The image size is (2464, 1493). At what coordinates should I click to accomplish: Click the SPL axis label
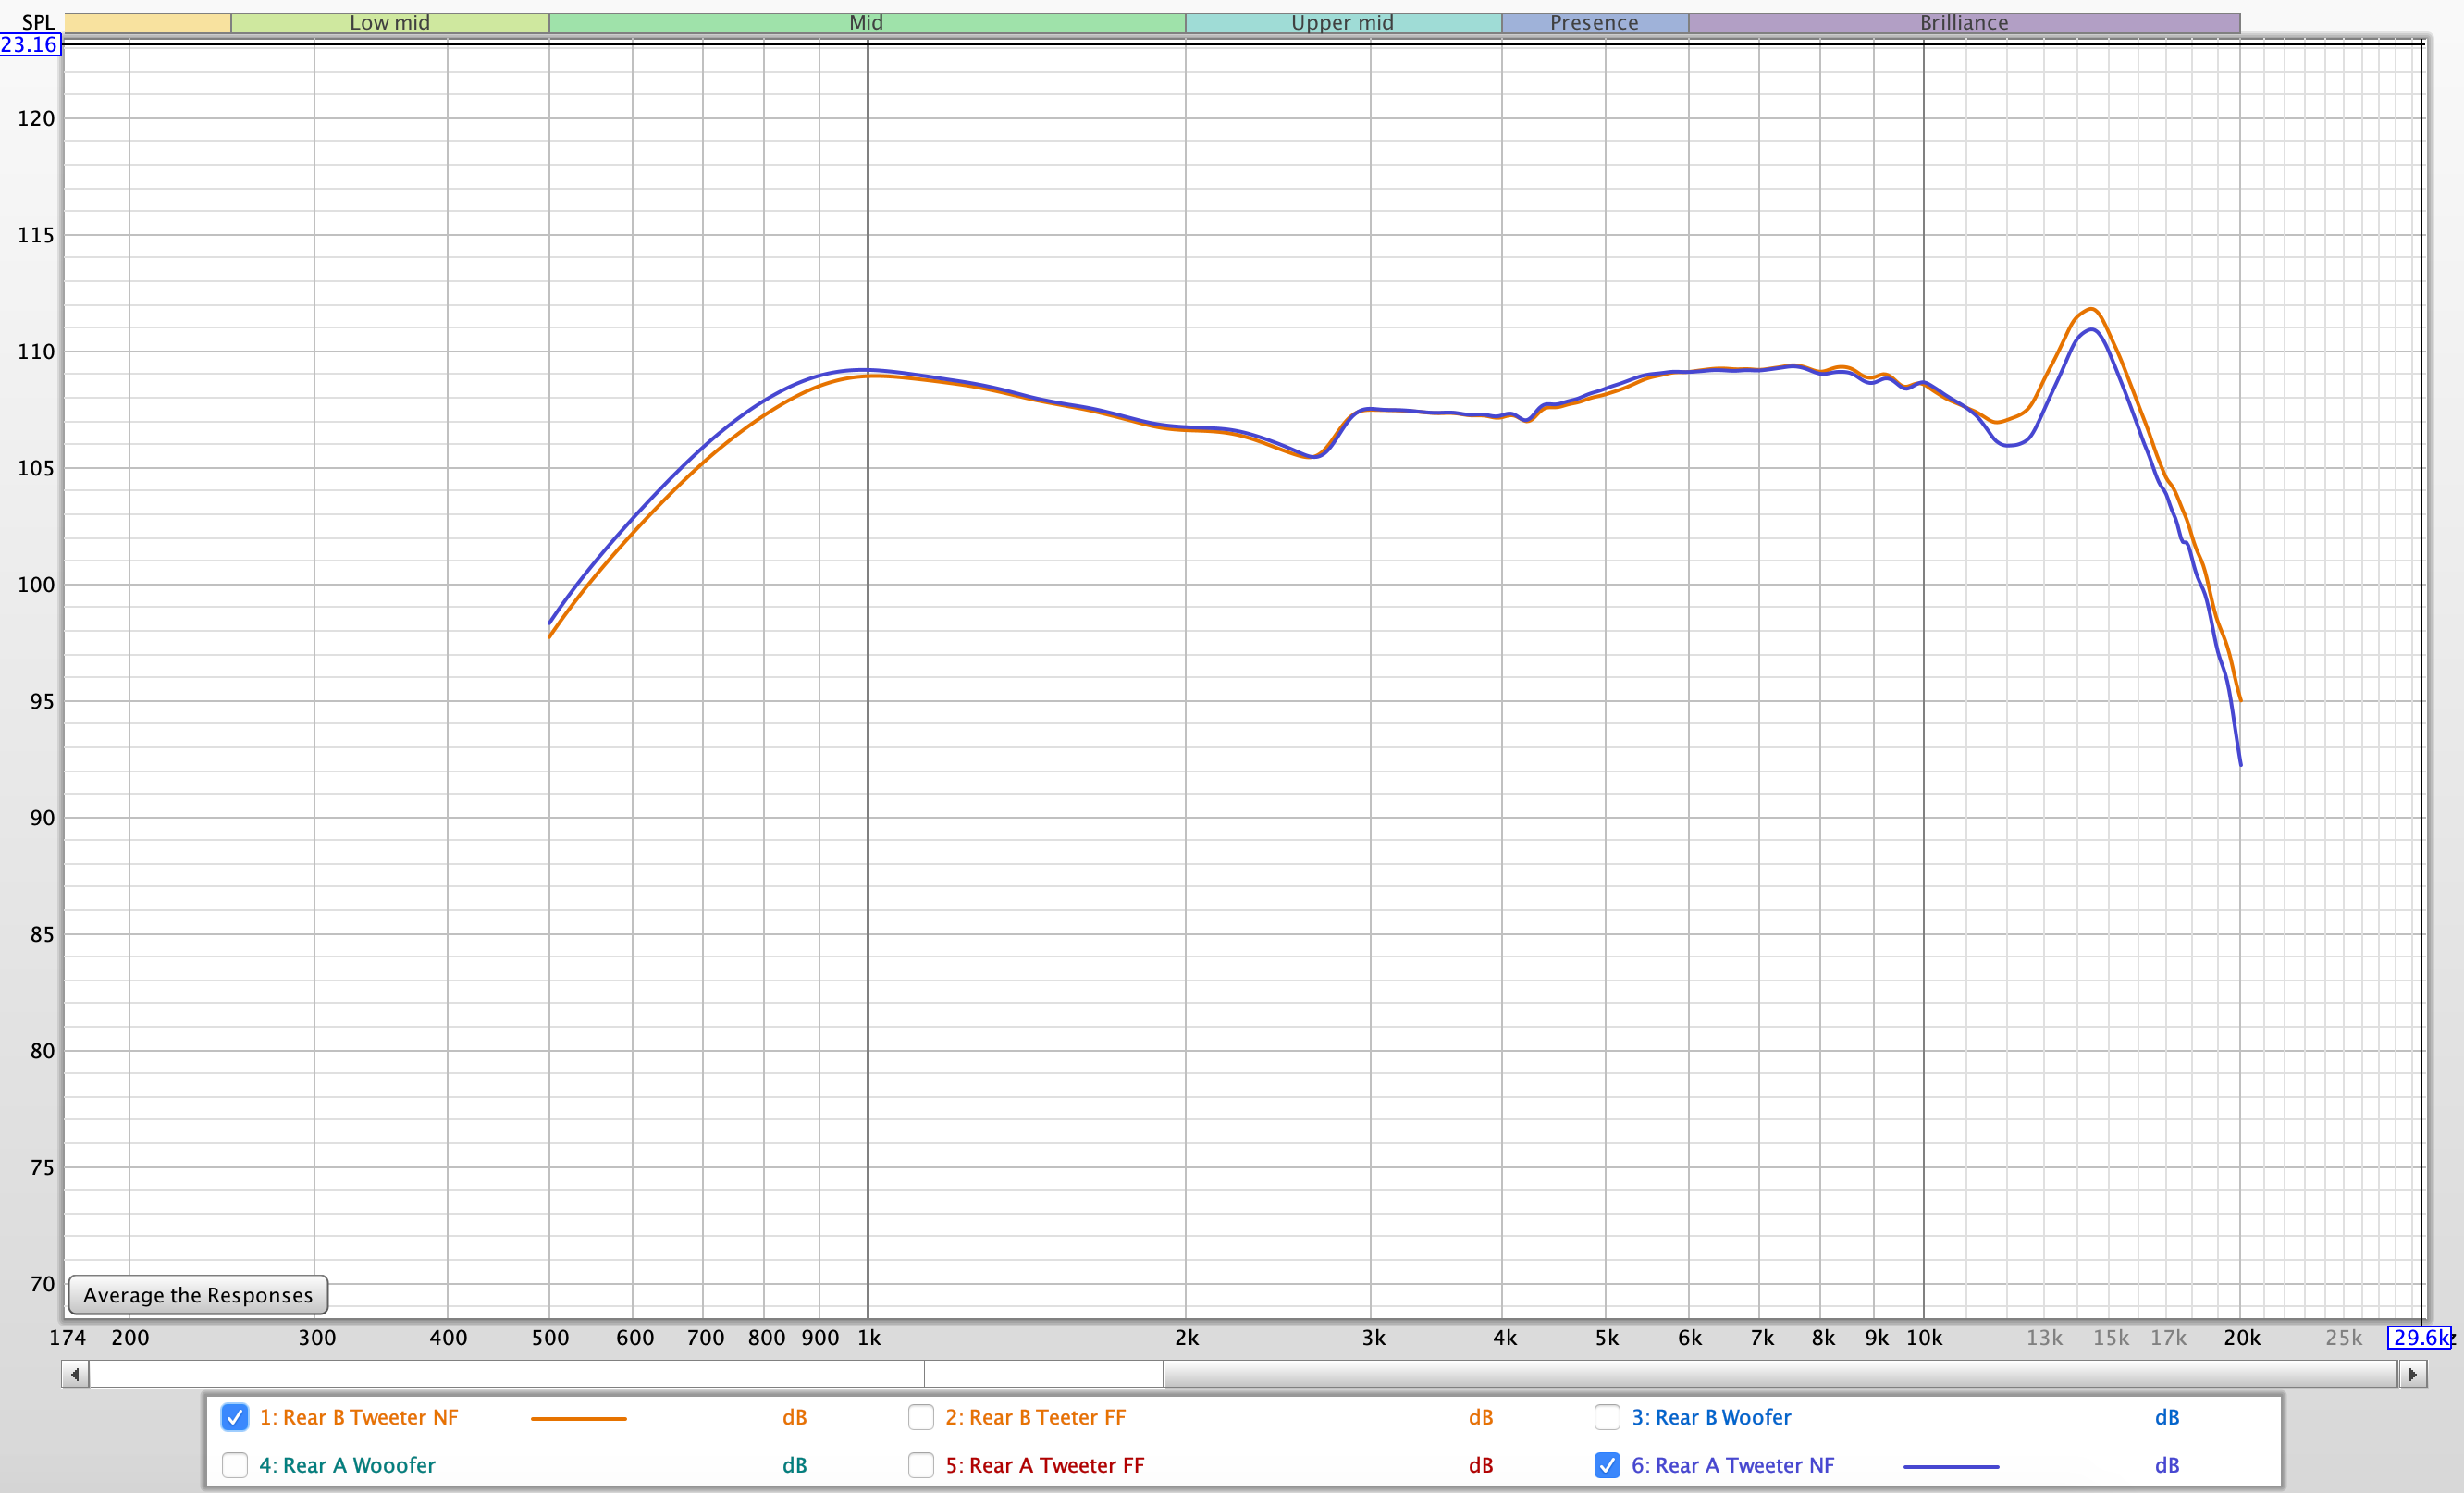pyautogui.click(x=38, y=21)
